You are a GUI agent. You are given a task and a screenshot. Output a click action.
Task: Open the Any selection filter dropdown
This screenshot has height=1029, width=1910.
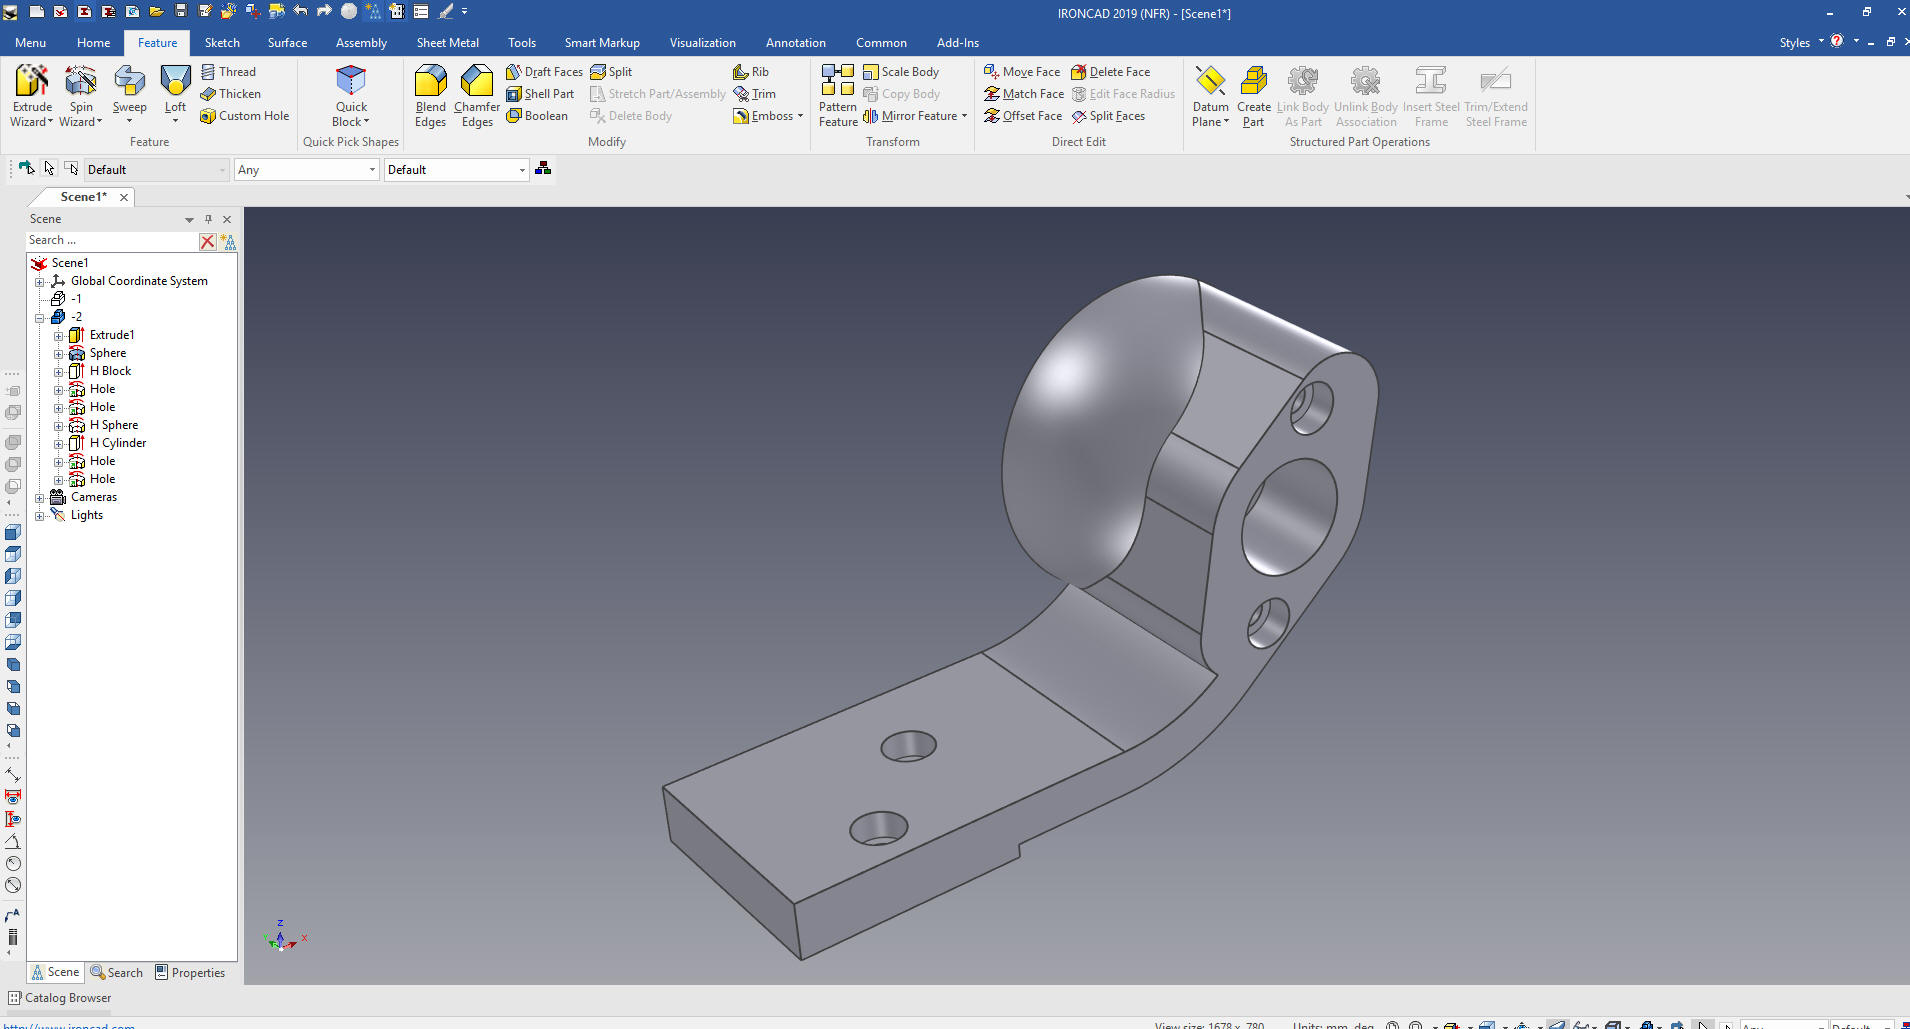[x=372, y=170]
